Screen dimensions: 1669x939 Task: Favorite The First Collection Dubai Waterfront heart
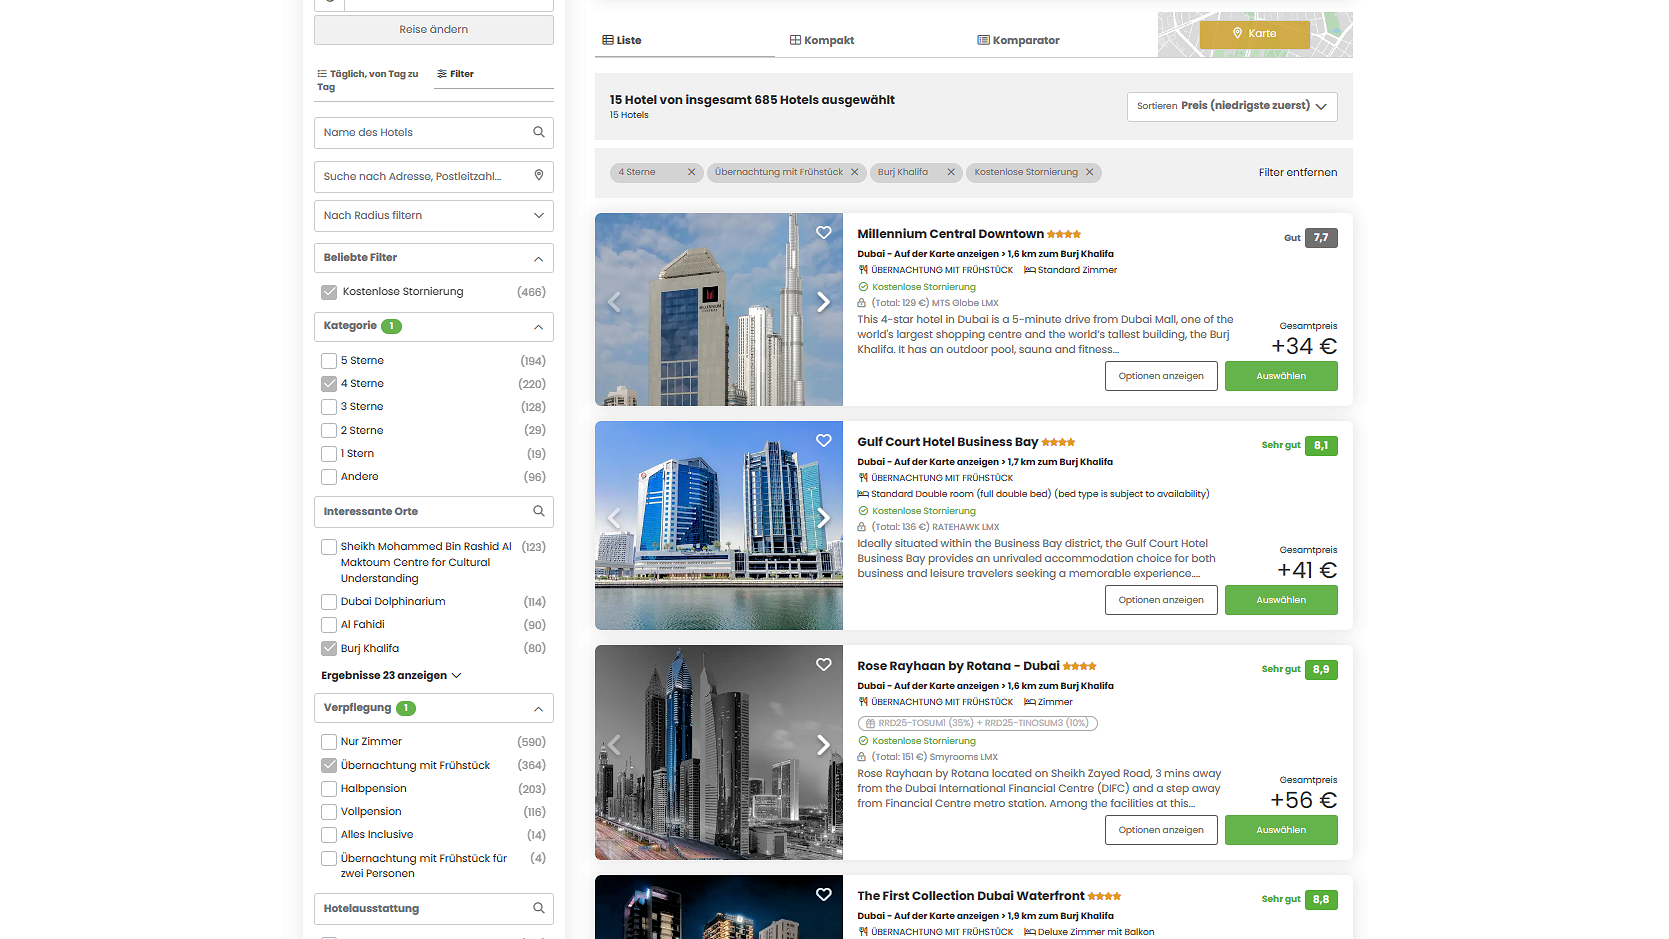823,895
